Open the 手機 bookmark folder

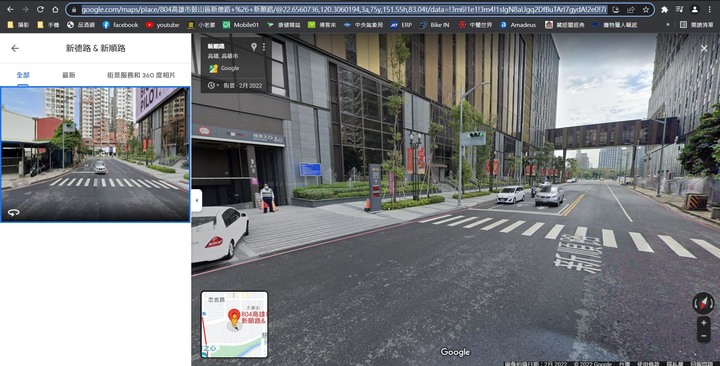click(x=48, y=25)
